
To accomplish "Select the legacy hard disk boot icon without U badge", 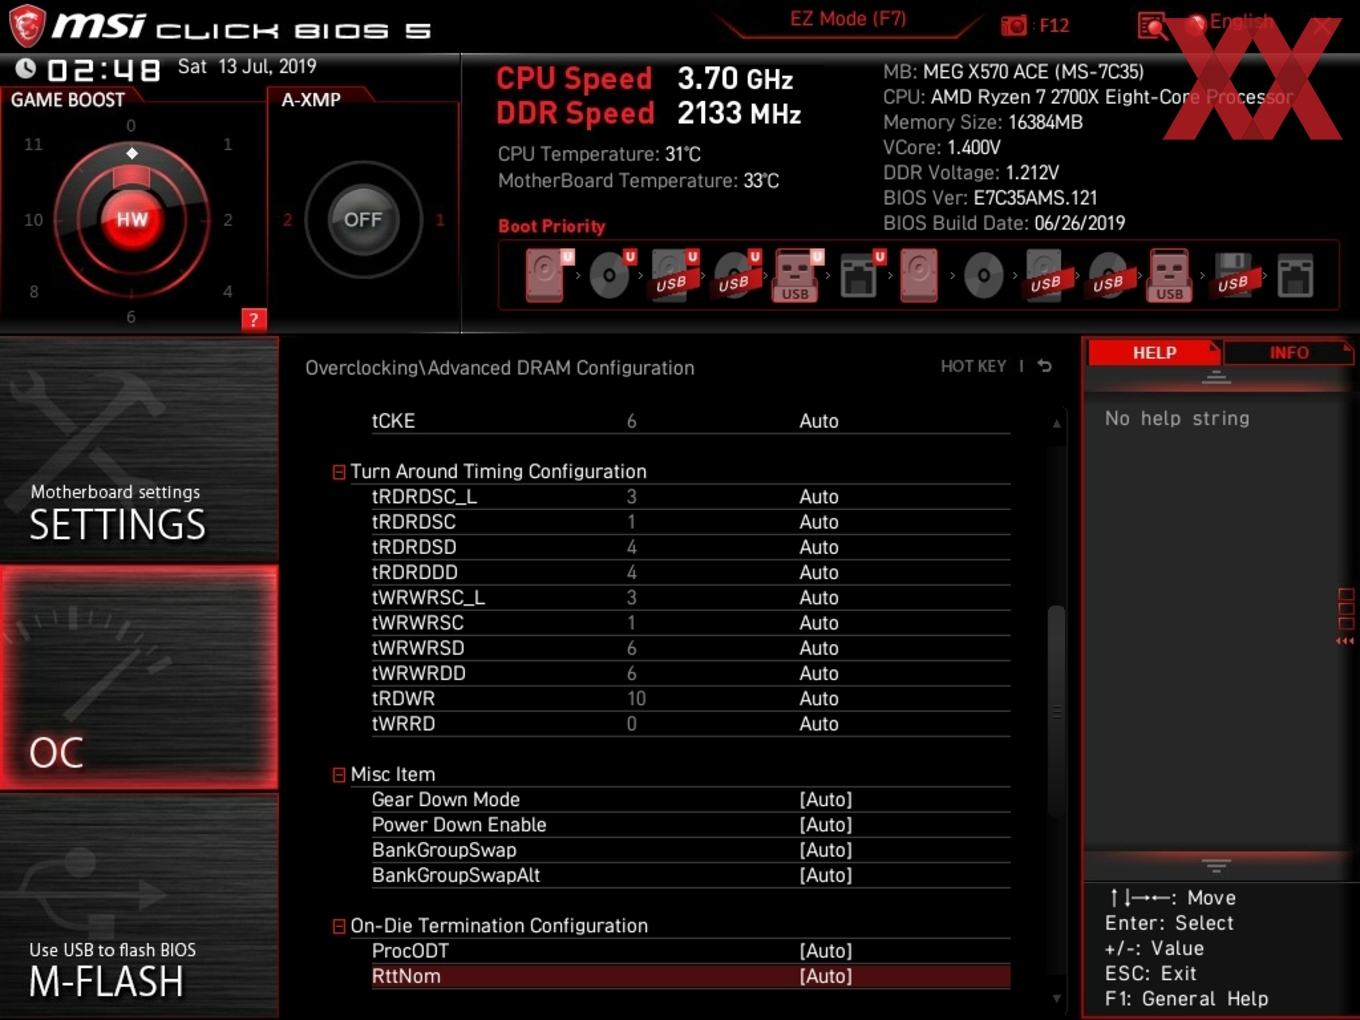I will [919, 275].
